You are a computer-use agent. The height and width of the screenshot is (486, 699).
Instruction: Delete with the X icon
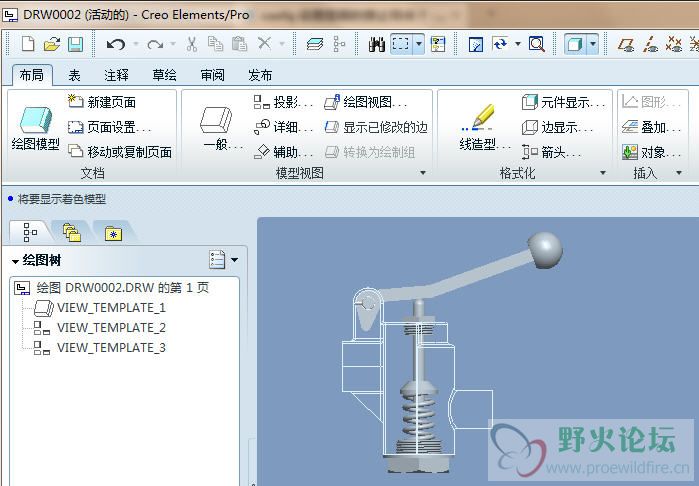click(264, 44)
